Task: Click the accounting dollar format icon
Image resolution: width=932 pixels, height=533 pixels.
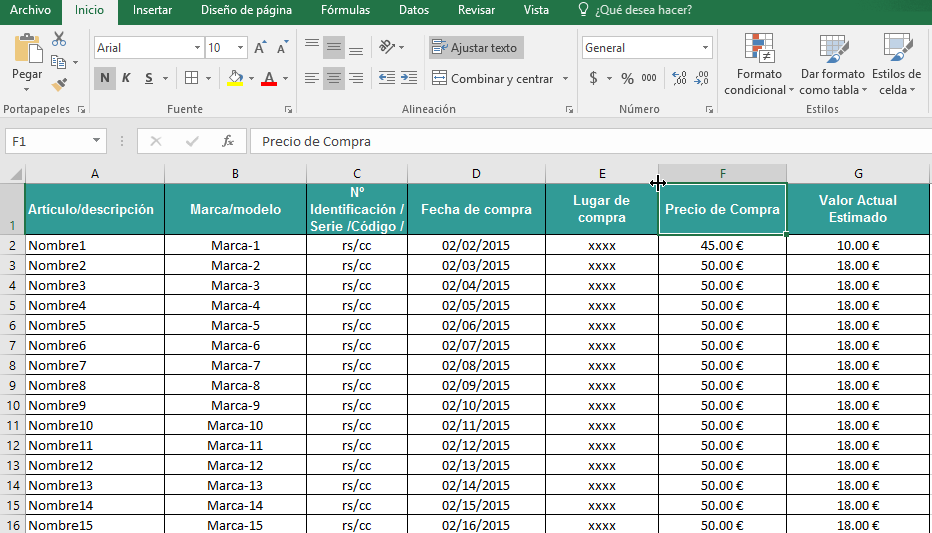Action: 593,78
